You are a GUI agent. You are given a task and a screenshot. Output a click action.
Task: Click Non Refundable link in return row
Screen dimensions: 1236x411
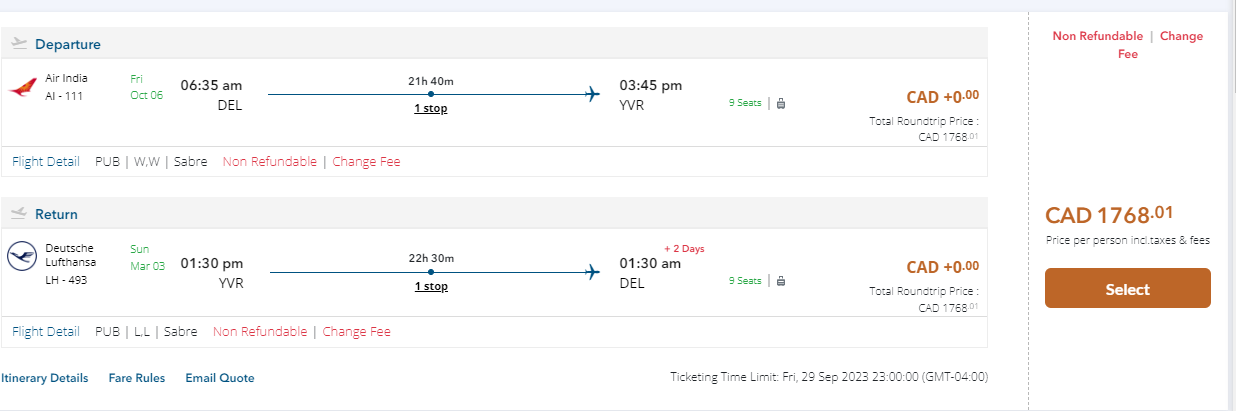[x=260, y=331]
